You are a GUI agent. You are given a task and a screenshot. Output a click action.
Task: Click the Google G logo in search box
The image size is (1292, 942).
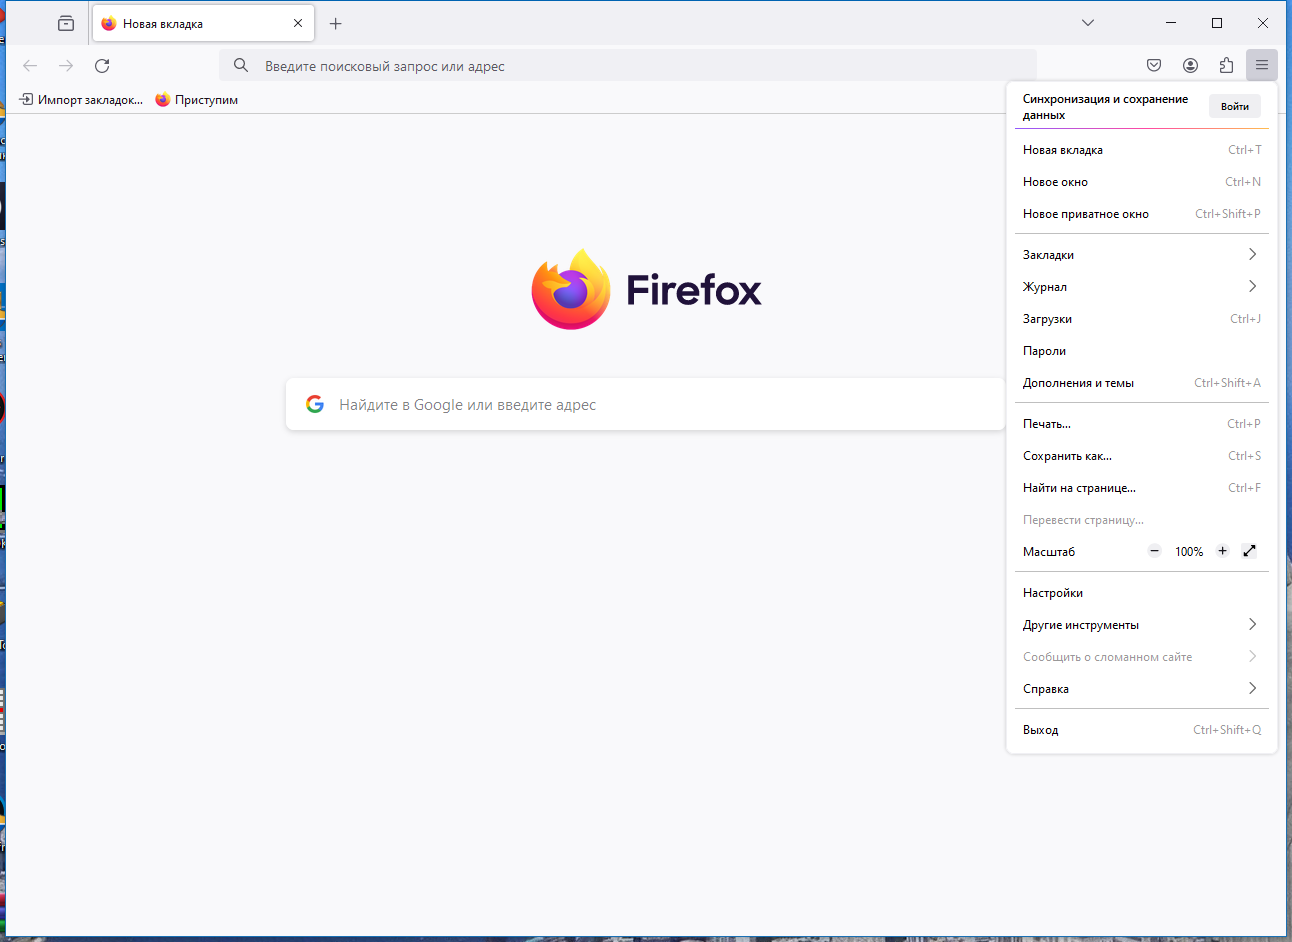(315, 405)
